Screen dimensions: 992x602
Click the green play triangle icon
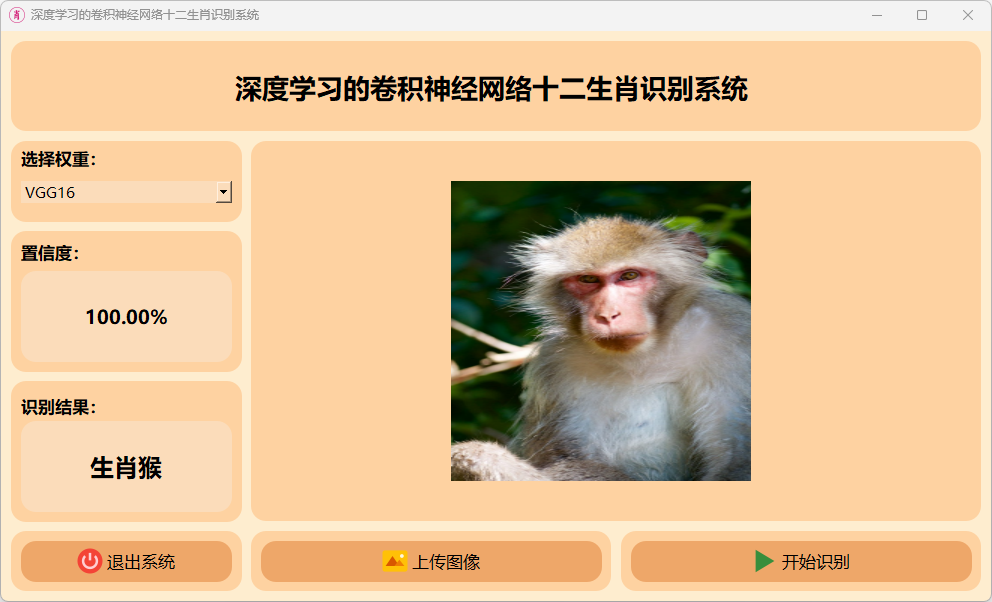tap(764, 561)
